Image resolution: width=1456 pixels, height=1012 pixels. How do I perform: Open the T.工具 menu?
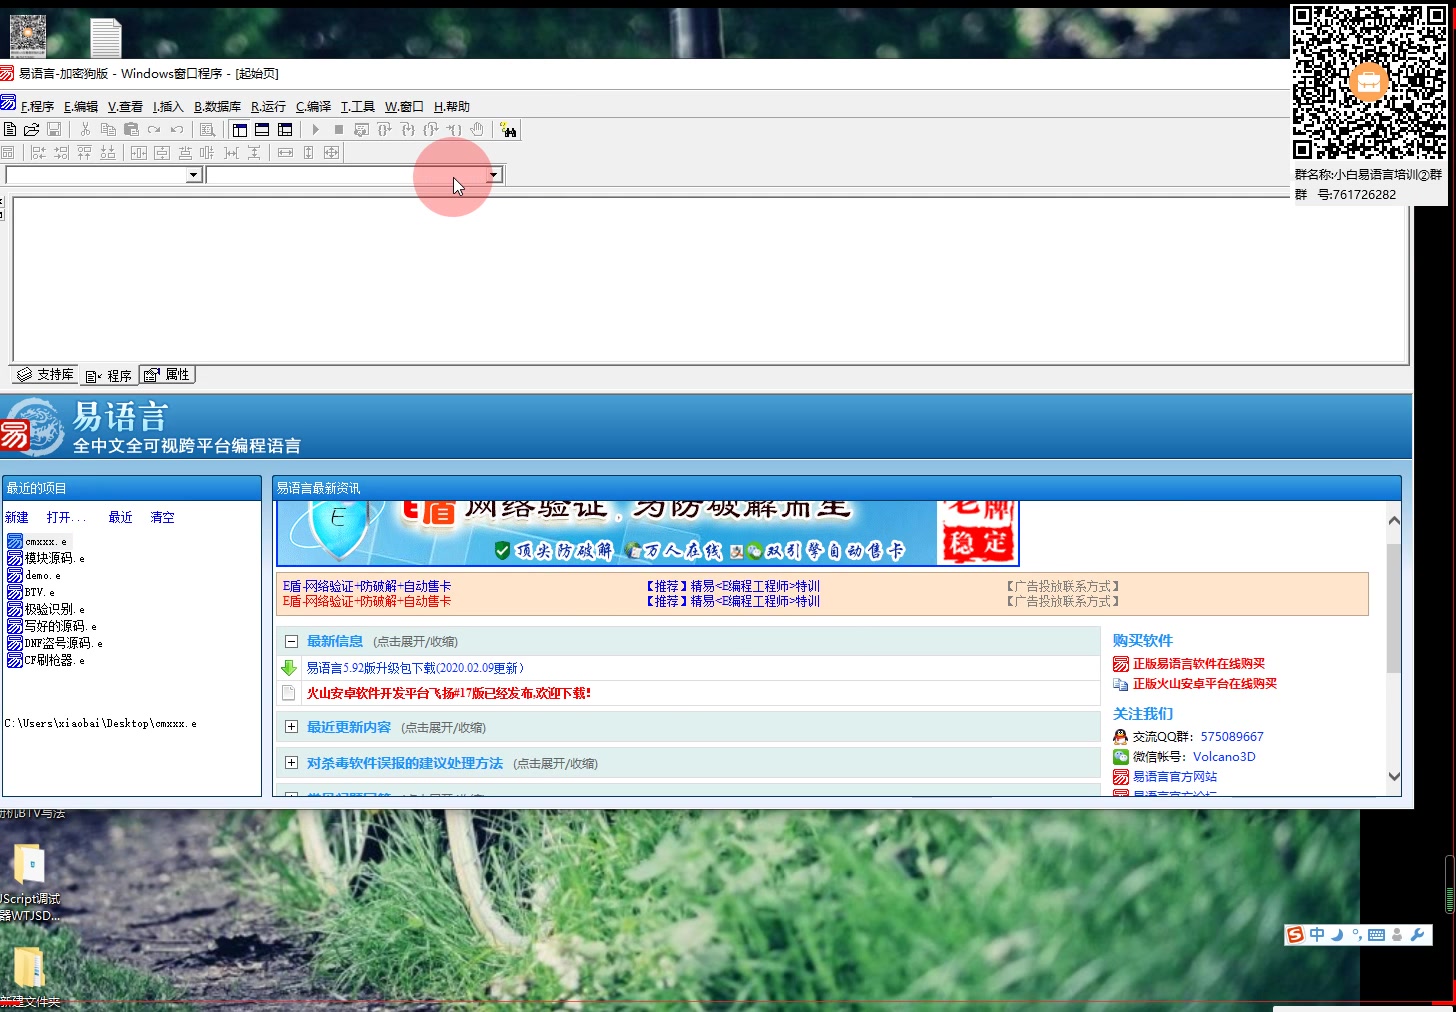[357, 107]
